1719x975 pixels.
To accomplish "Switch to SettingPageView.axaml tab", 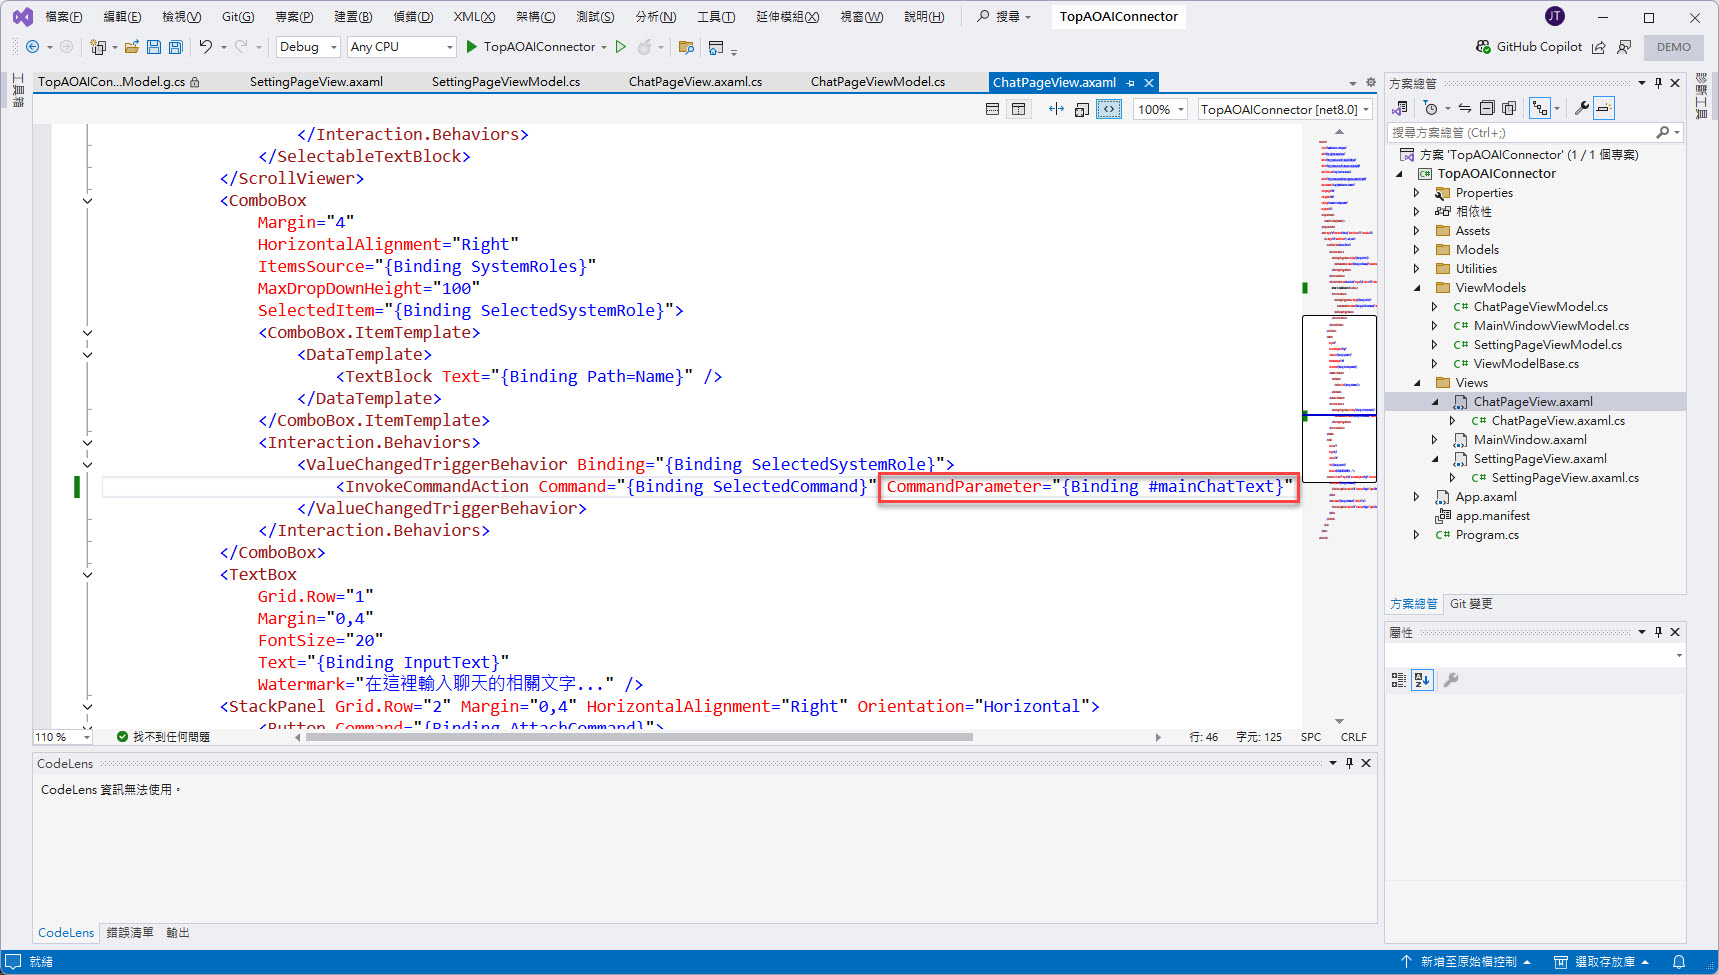I will (316, 82).
